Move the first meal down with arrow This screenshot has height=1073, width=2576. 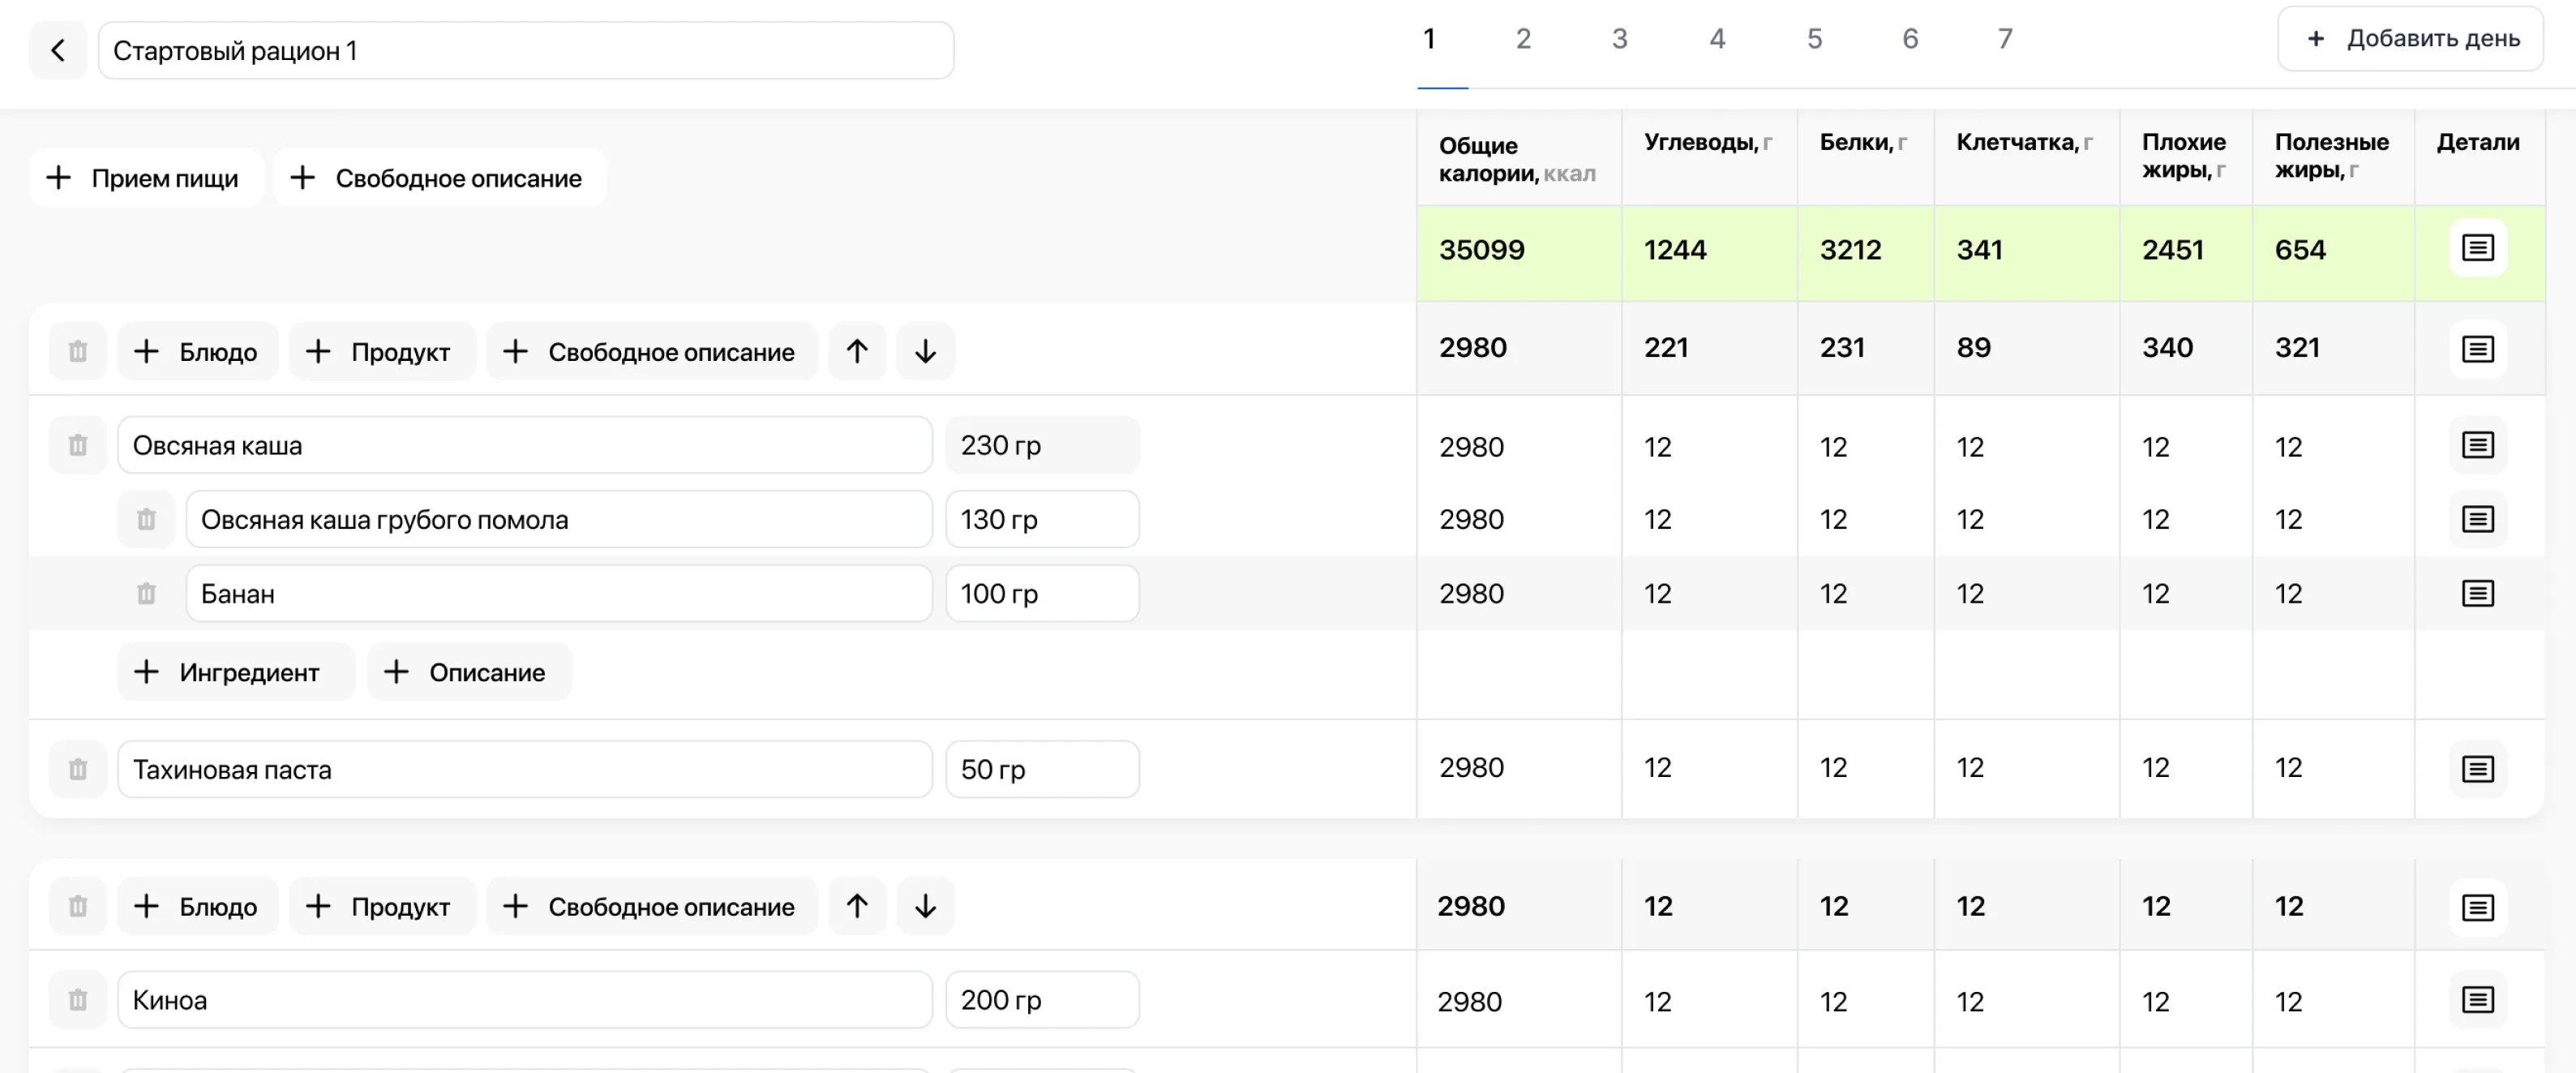point(925,351)
